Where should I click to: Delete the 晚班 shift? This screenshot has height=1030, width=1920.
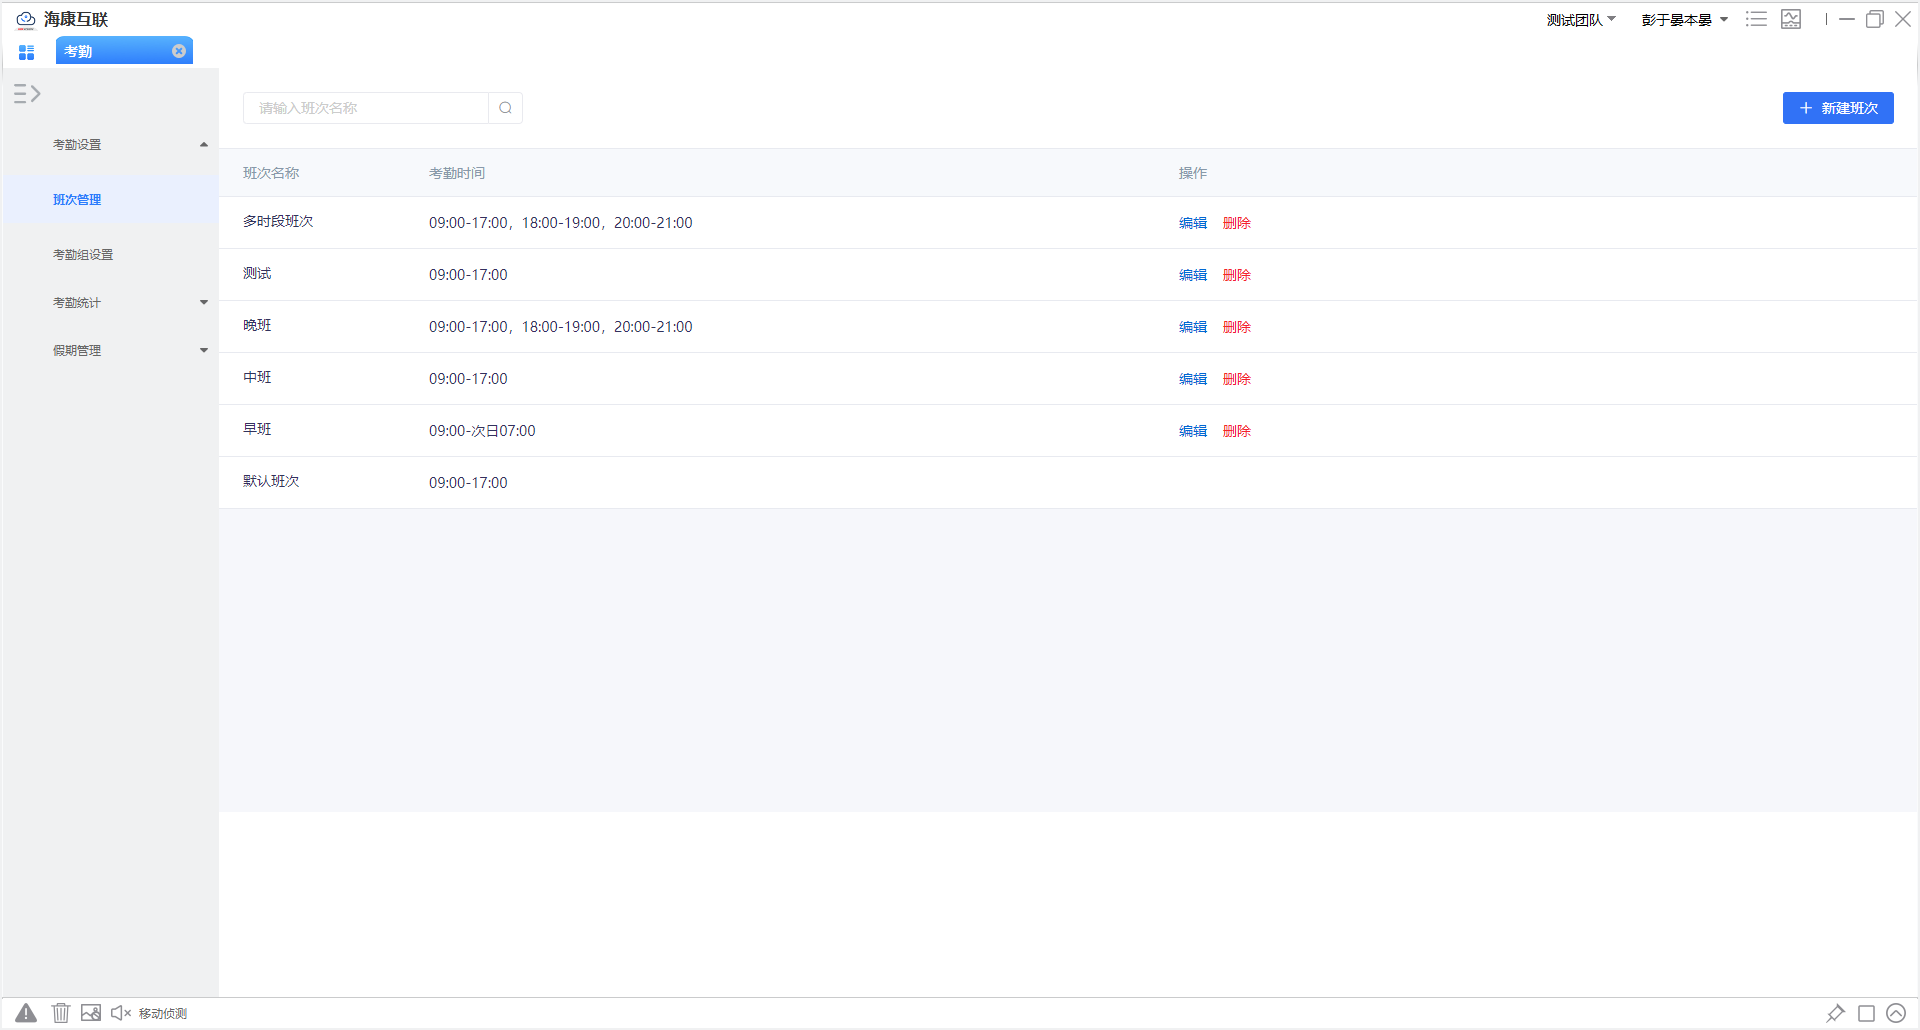(x=1237, y=327)
